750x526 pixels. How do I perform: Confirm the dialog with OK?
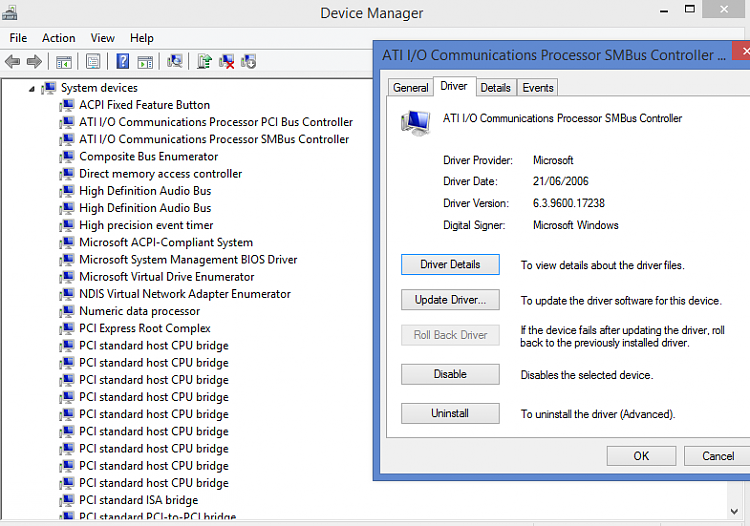tap(641, 456)
